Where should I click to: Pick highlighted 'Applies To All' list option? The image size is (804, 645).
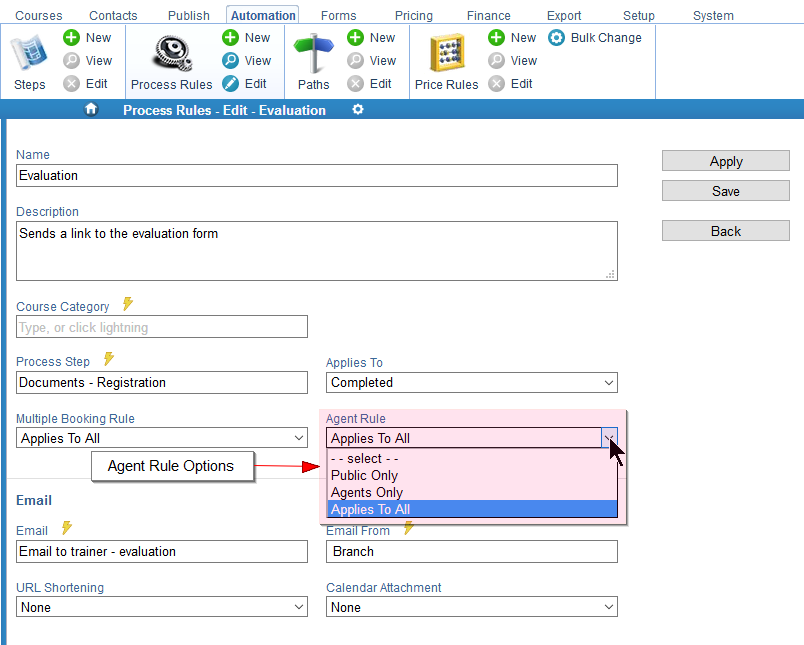click(472, 509)
